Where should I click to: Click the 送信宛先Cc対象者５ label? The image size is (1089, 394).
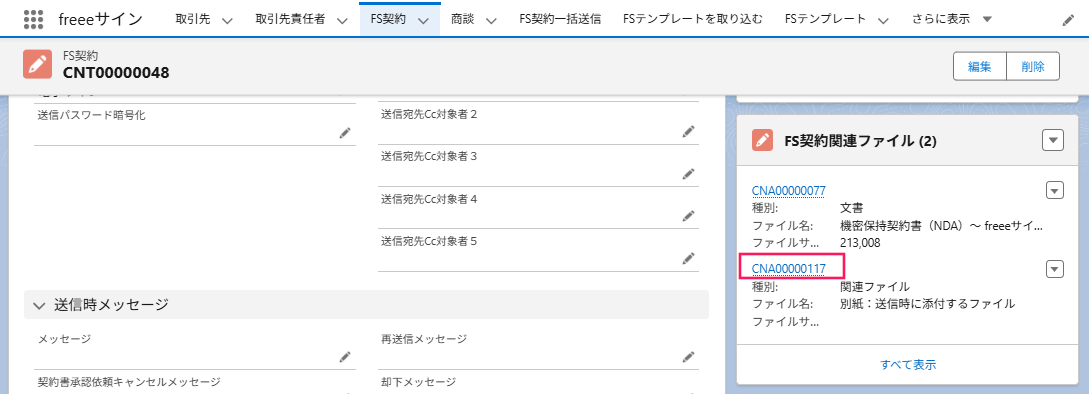click(x=429, y=241)
